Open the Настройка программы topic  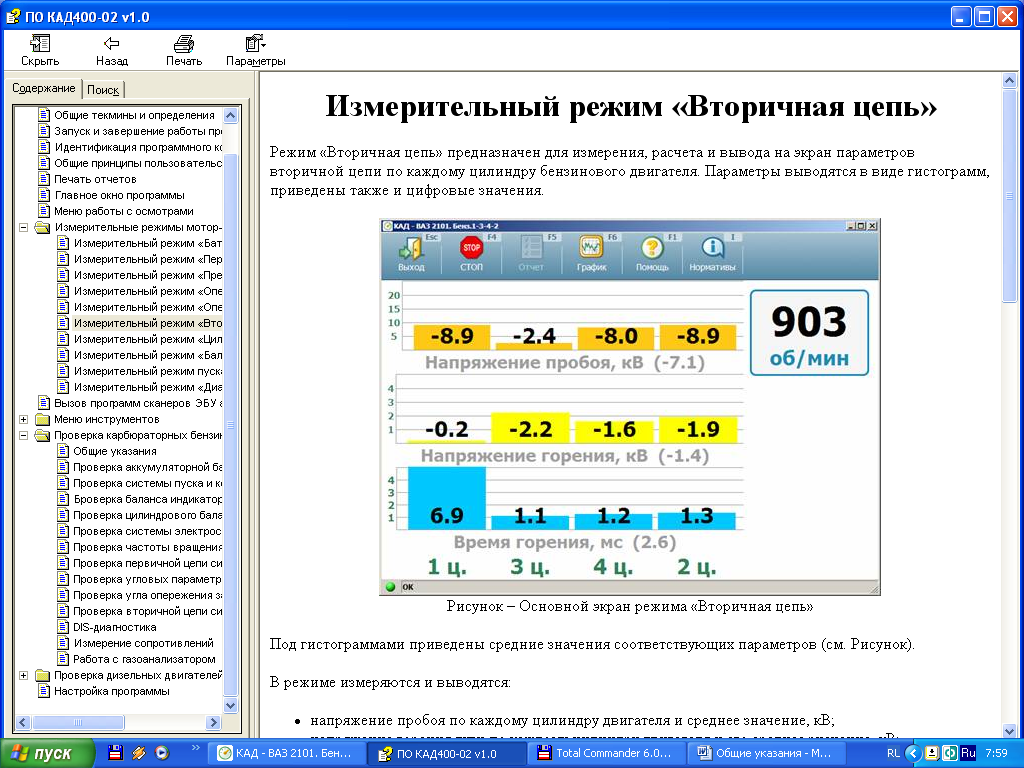(112, 691)
